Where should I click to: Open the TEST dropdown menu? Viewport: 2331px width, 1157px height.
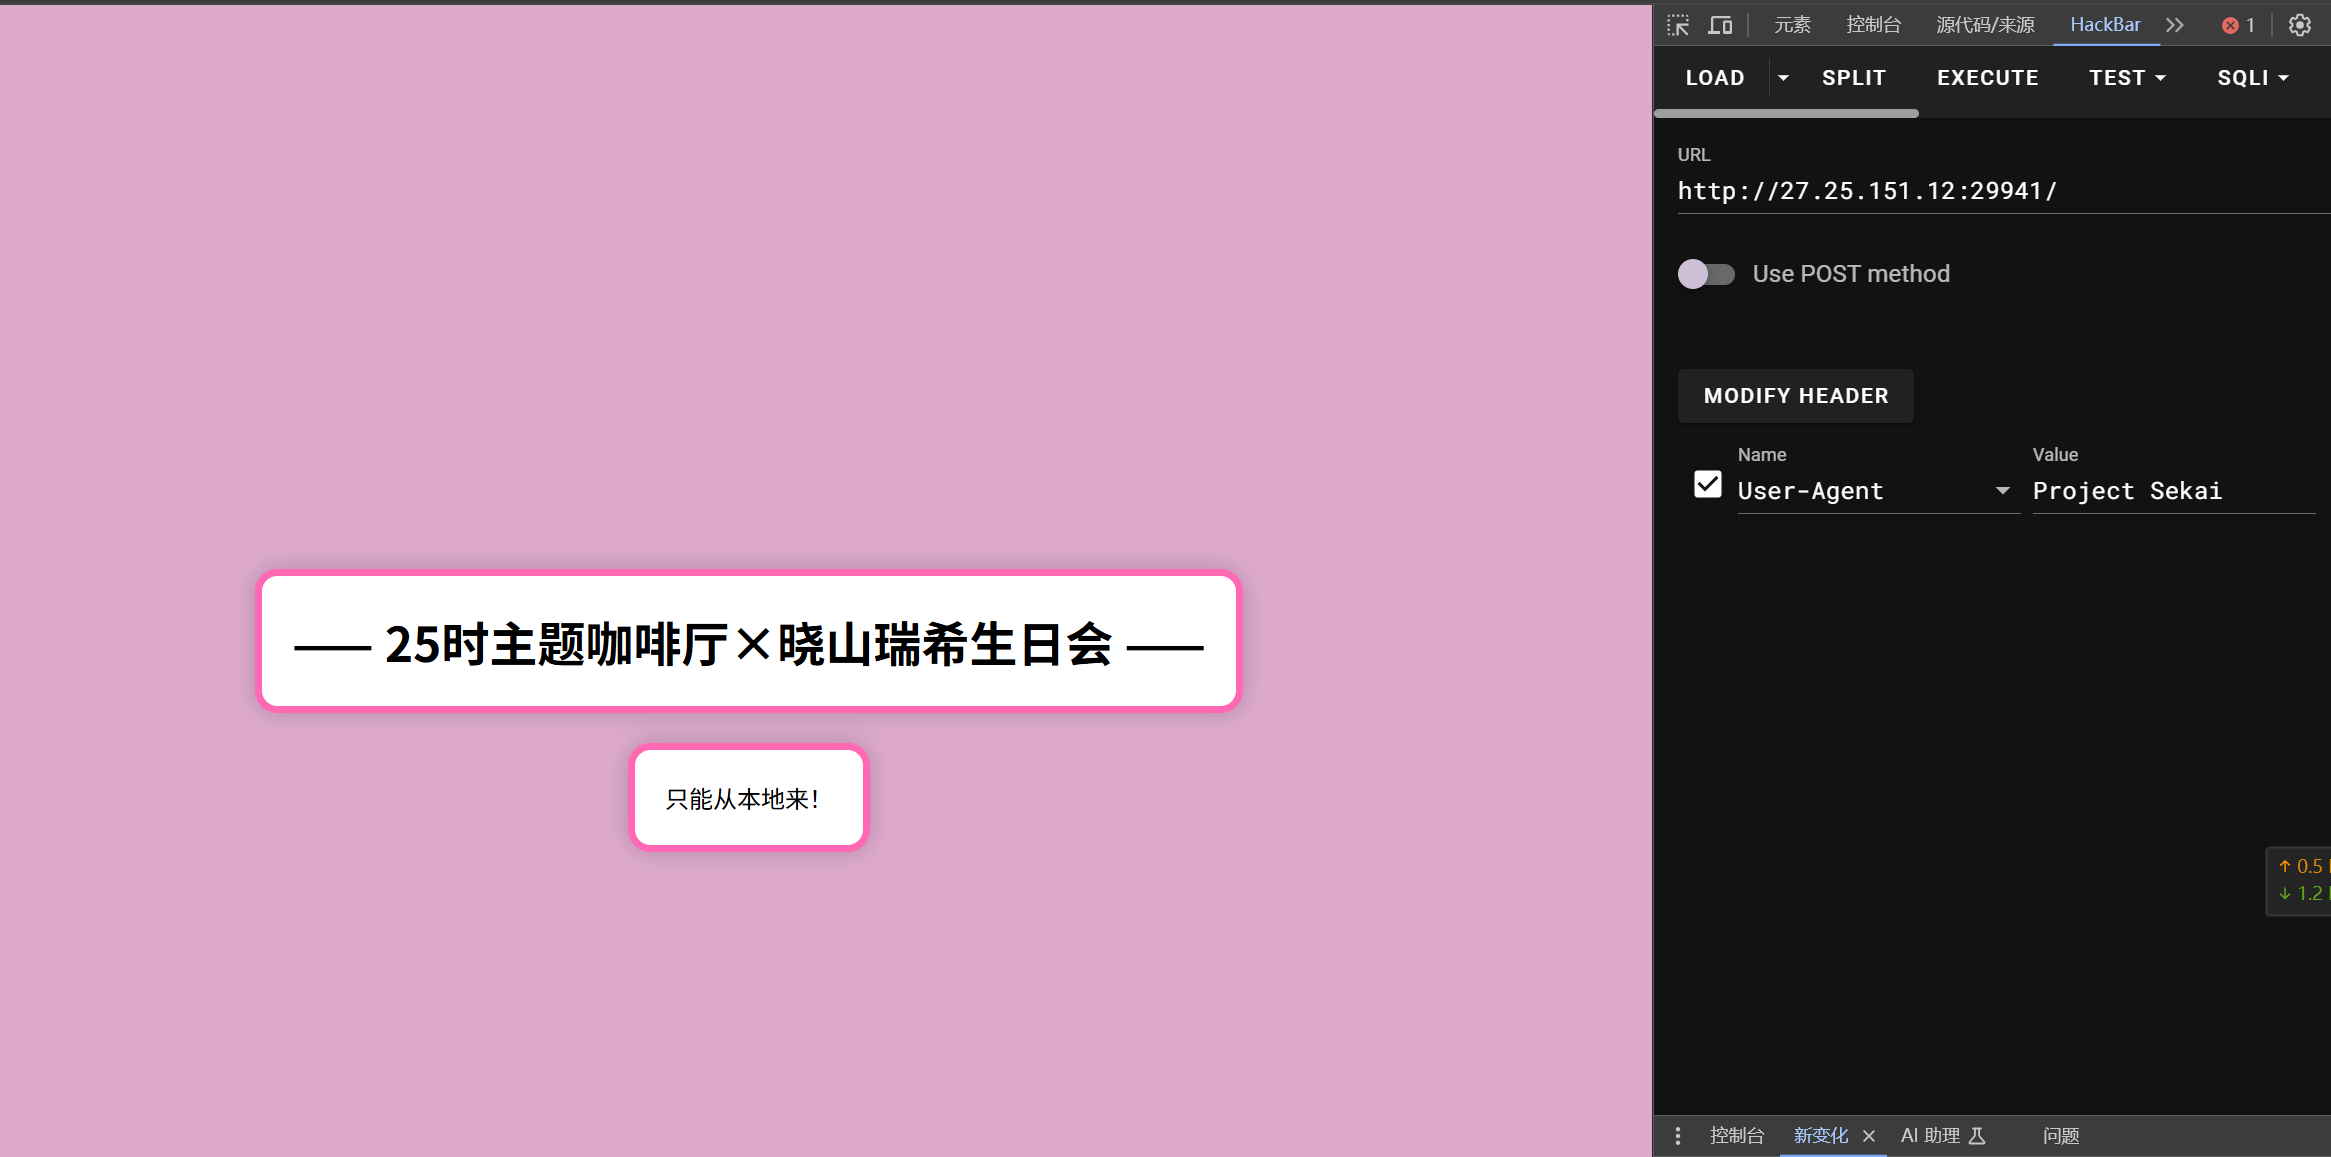pyautogui.click(x=2127, y=78)
